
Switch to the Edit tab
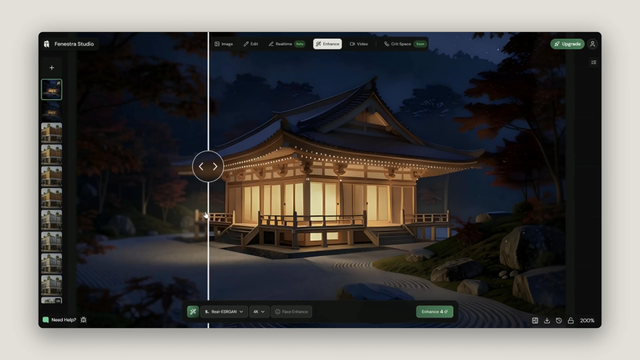[251, 44]
